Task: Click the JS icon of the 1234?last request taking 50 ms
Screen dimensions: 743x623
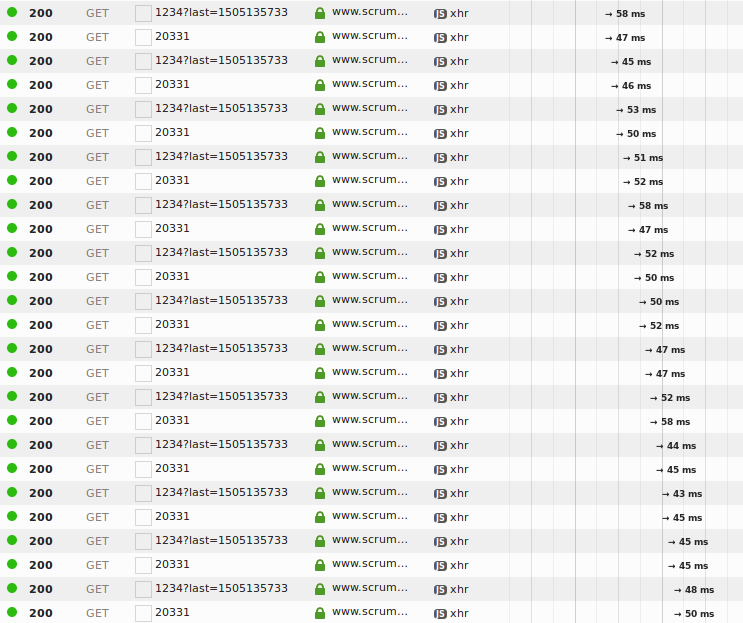Action: point(440,302)
